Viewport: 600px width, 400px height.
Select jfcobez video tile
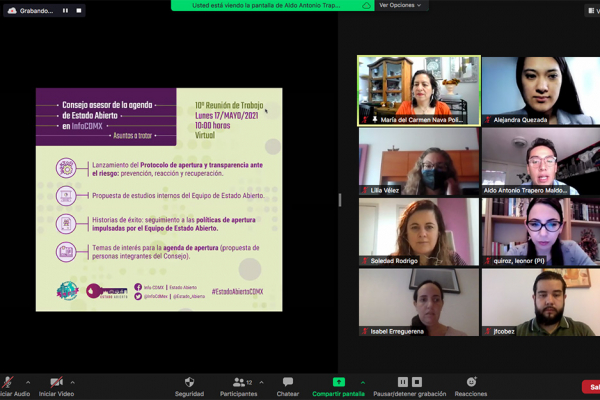click(541, 302)
